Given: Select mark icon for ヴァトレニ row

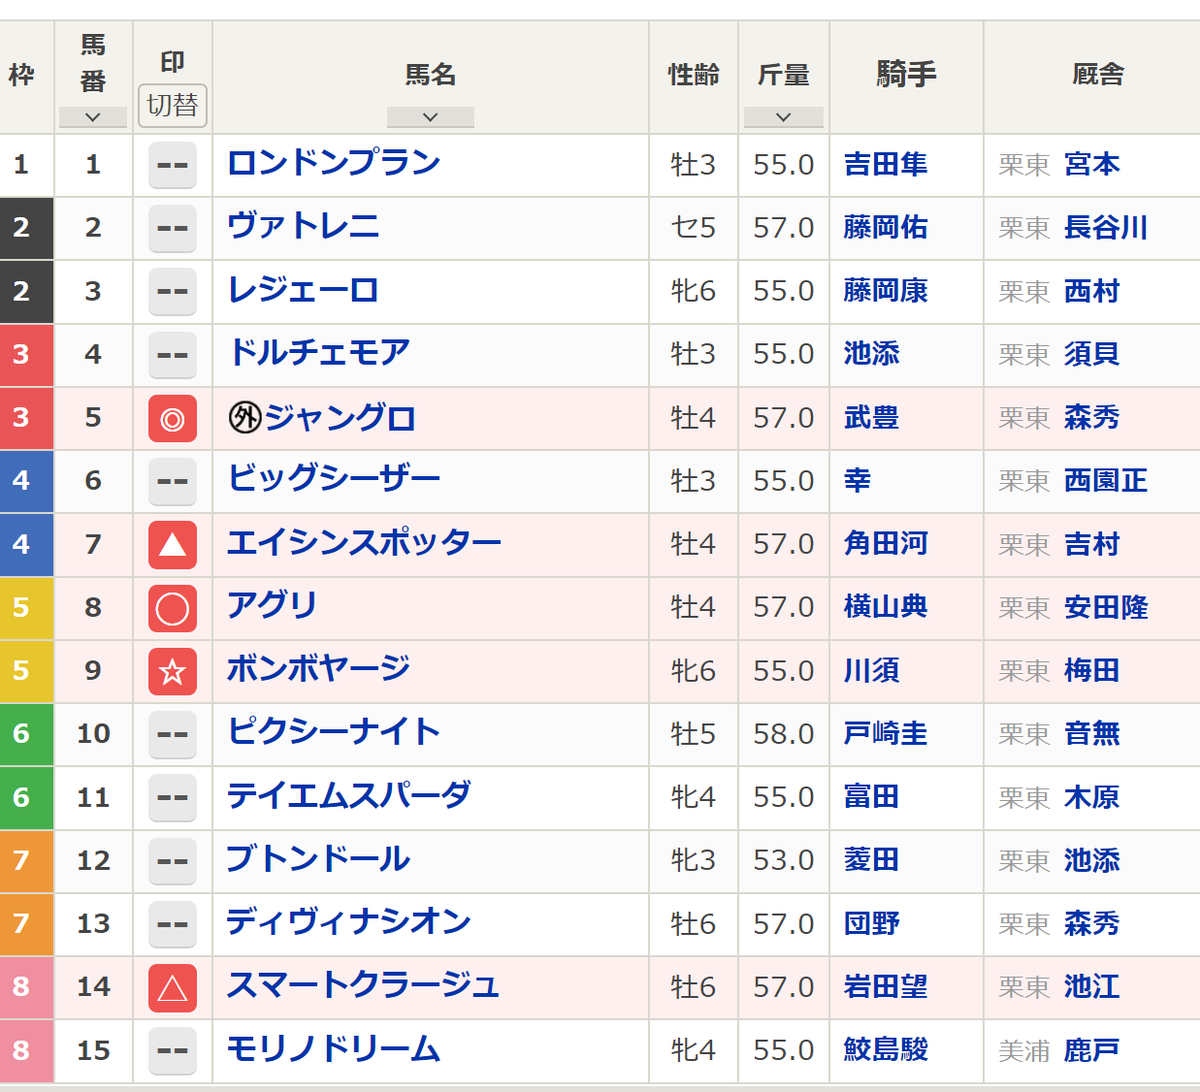Looking at the screenshot, I should click(173, 228).
